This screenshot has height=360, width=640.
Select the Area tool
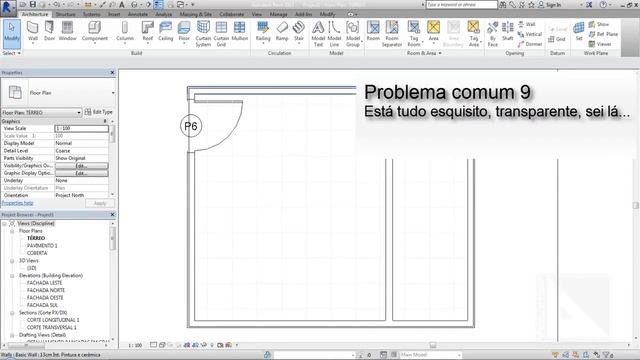433,32
